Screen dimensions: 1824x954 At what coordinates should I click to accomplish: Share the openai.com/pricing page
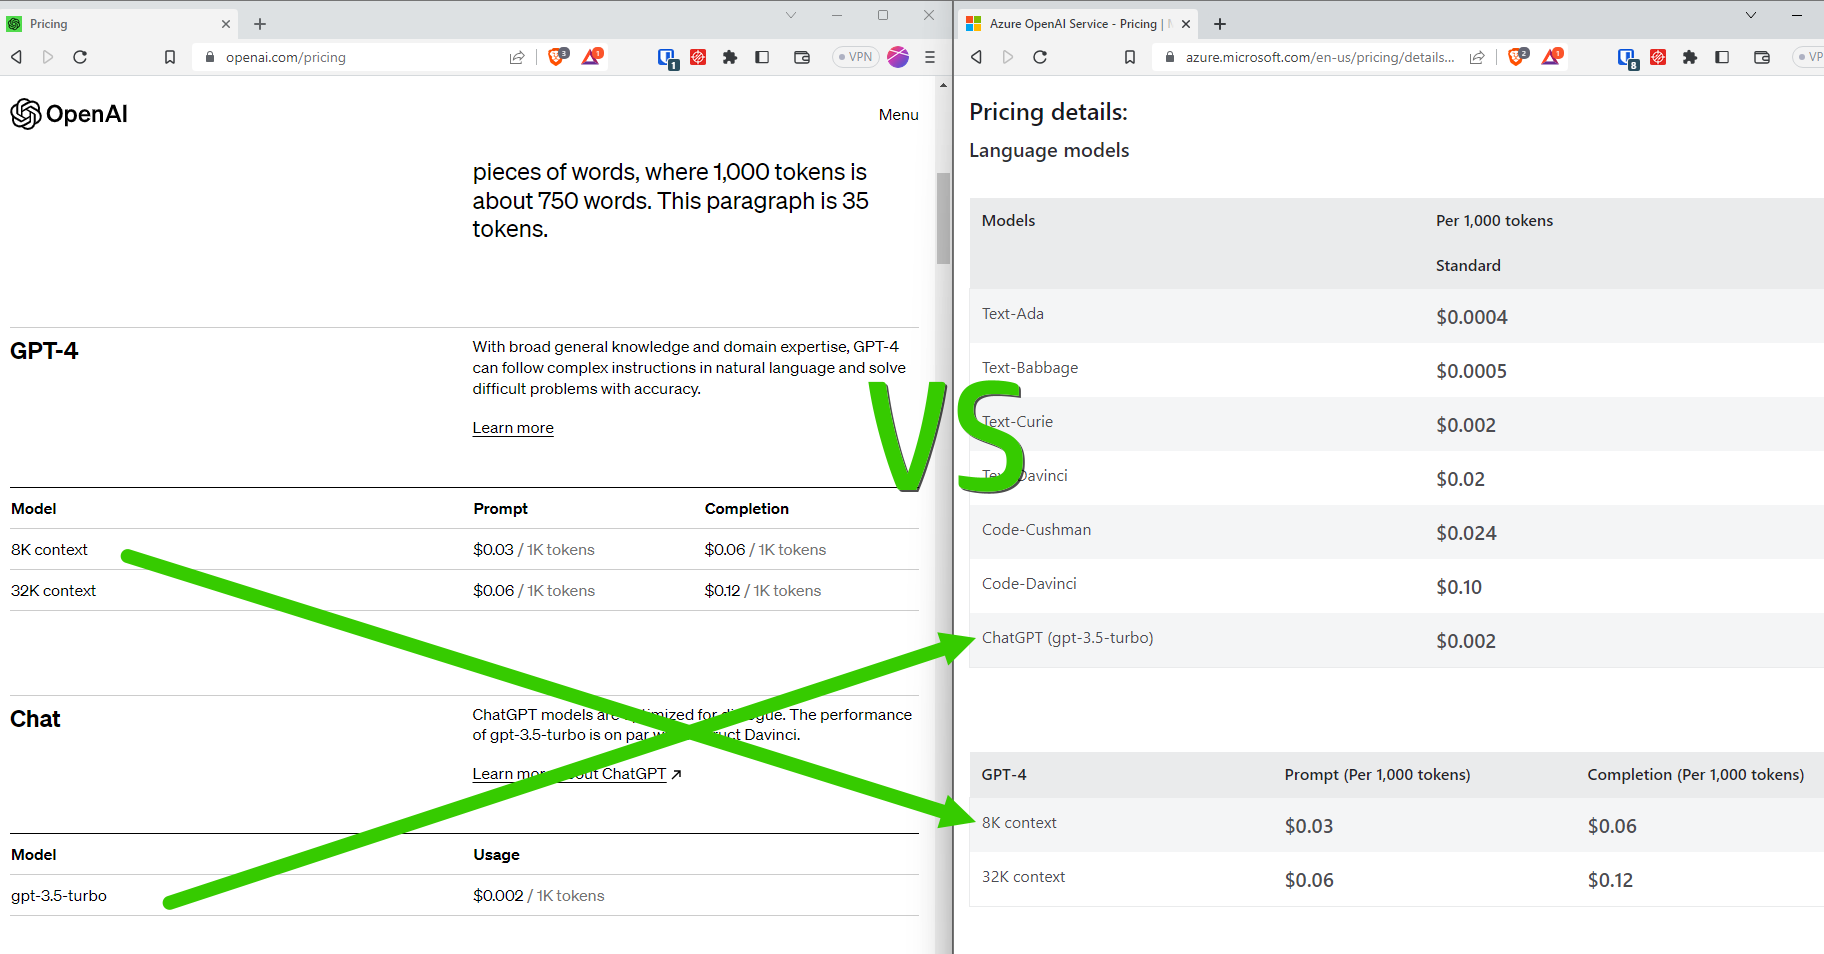coord(517,57)
